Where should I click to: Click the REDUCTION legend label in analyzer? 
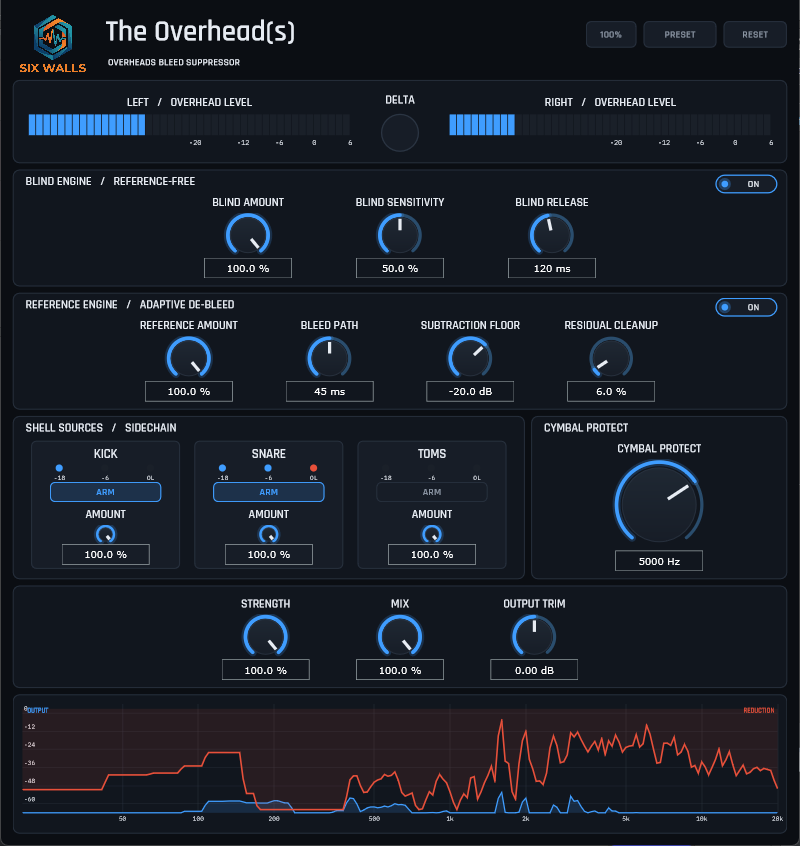[758, 710]
